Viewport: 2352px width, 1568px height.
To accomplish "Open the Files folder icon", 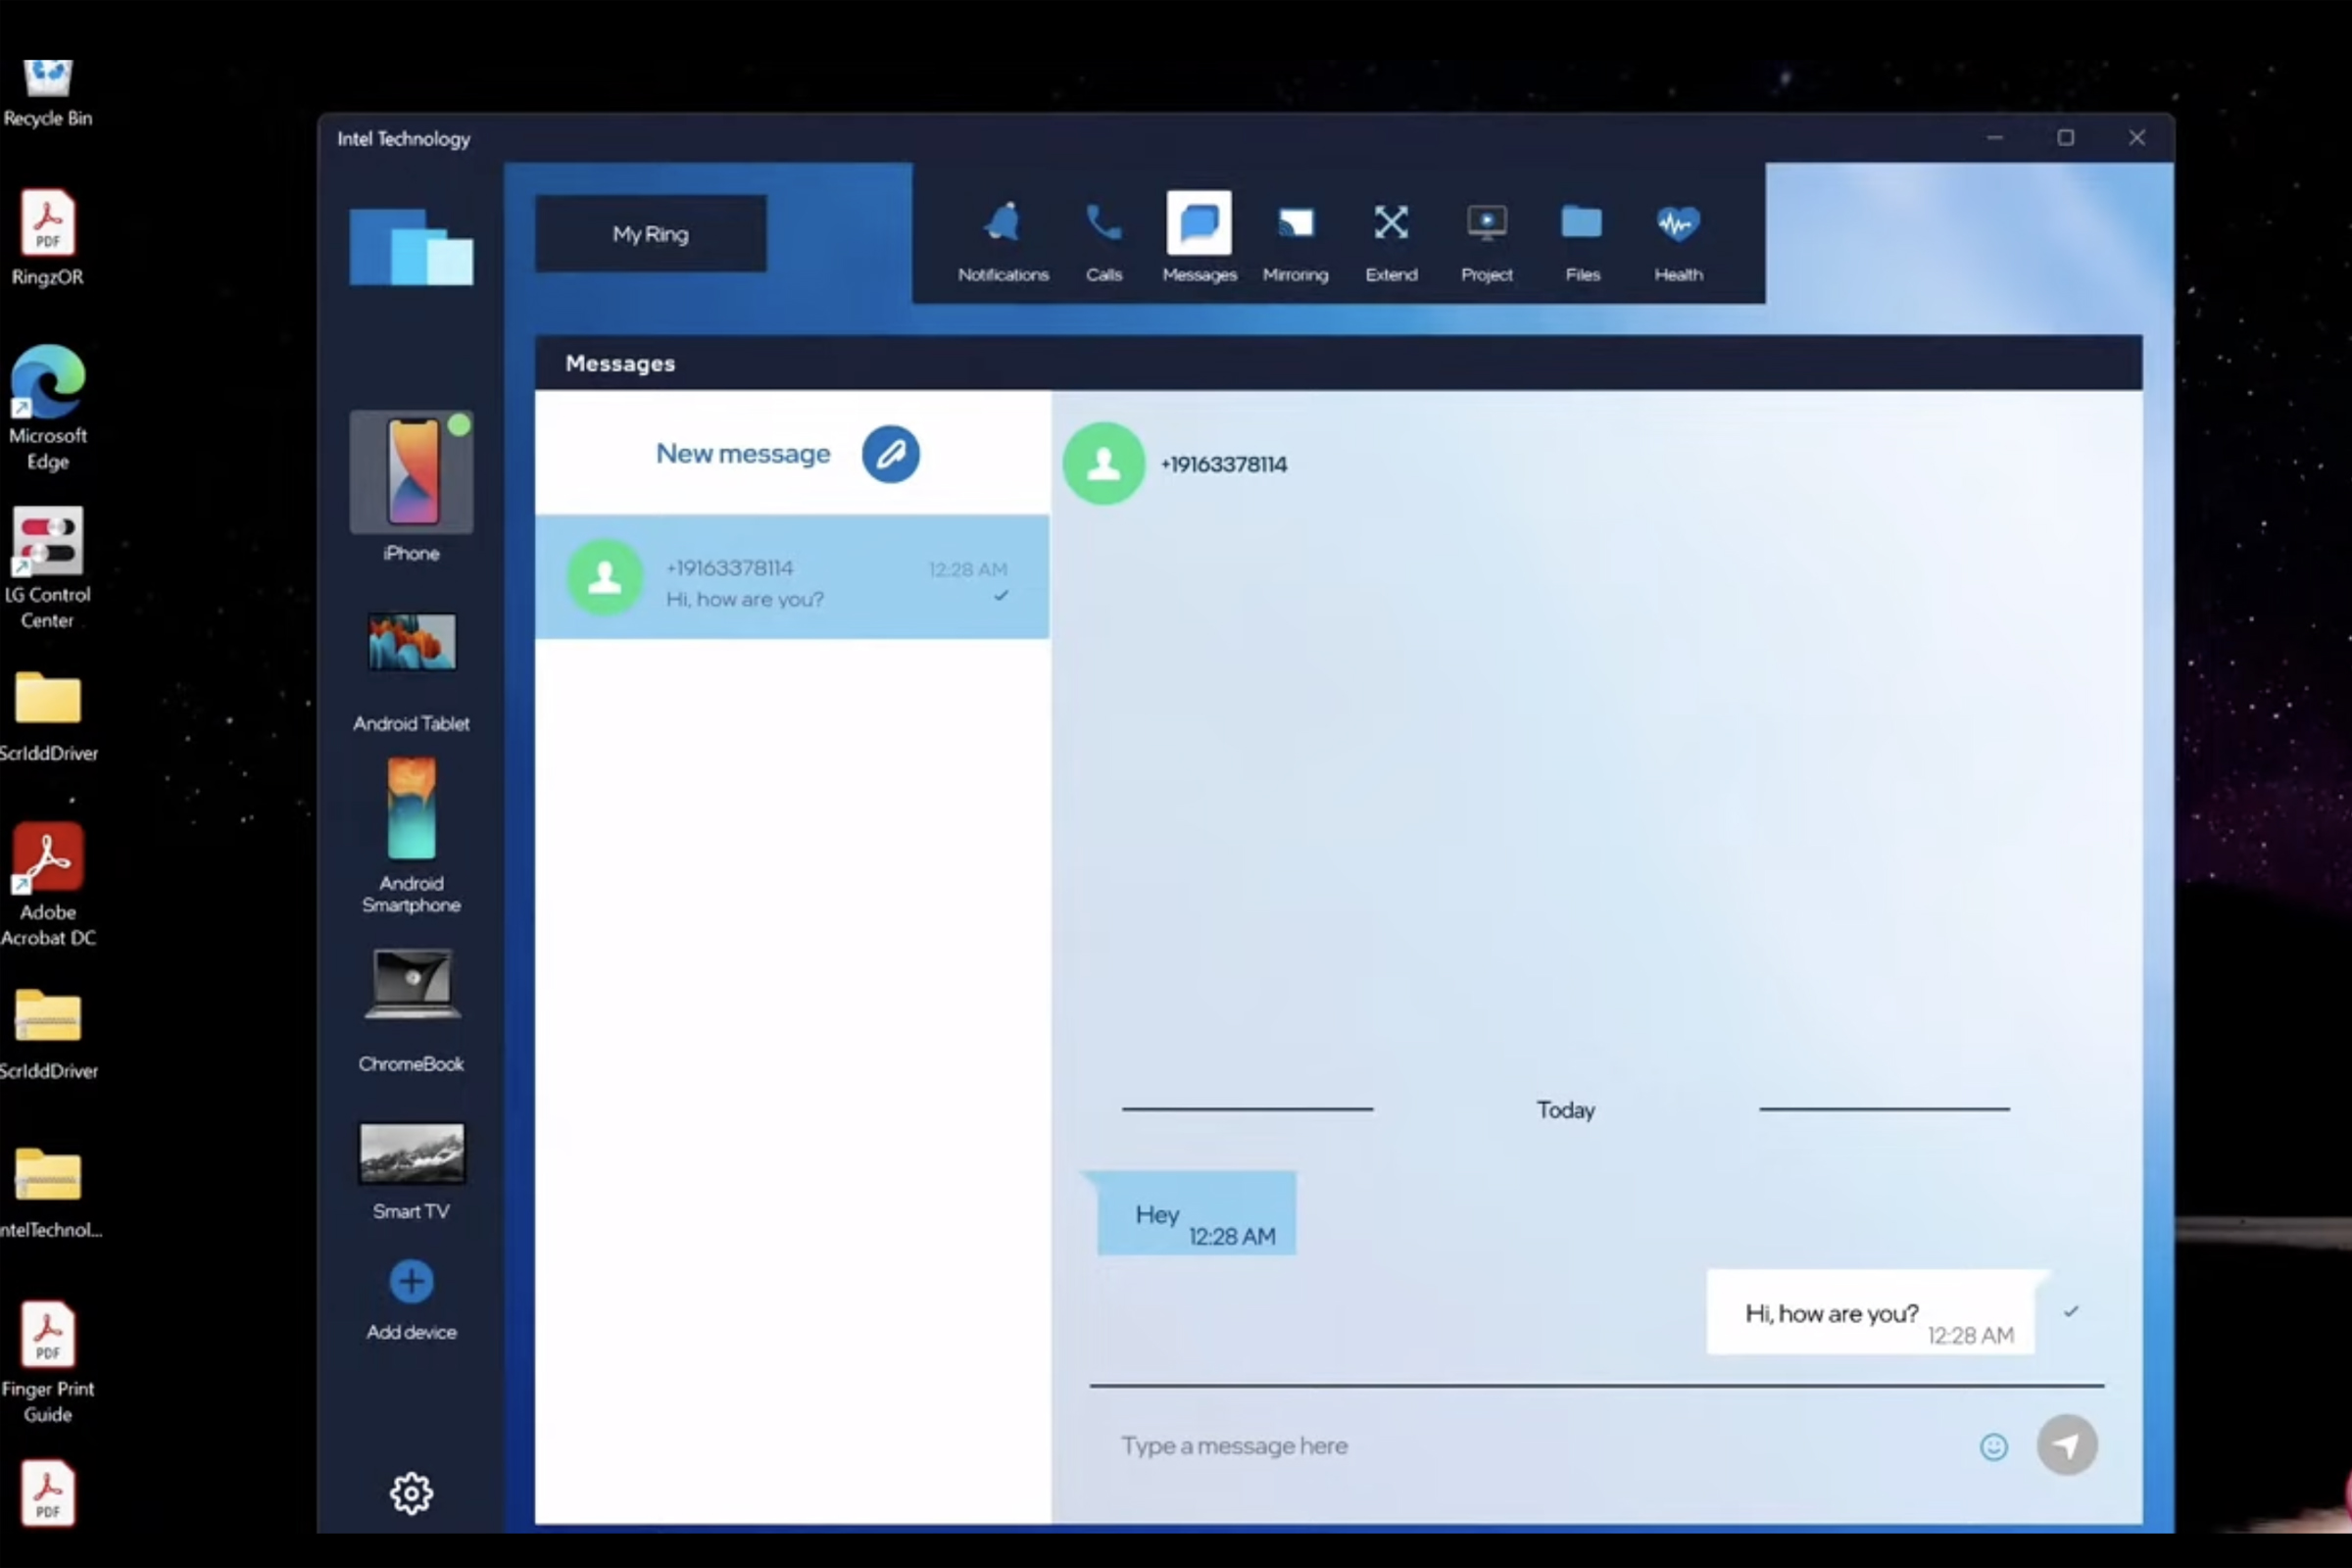I will coord(1581,222).
